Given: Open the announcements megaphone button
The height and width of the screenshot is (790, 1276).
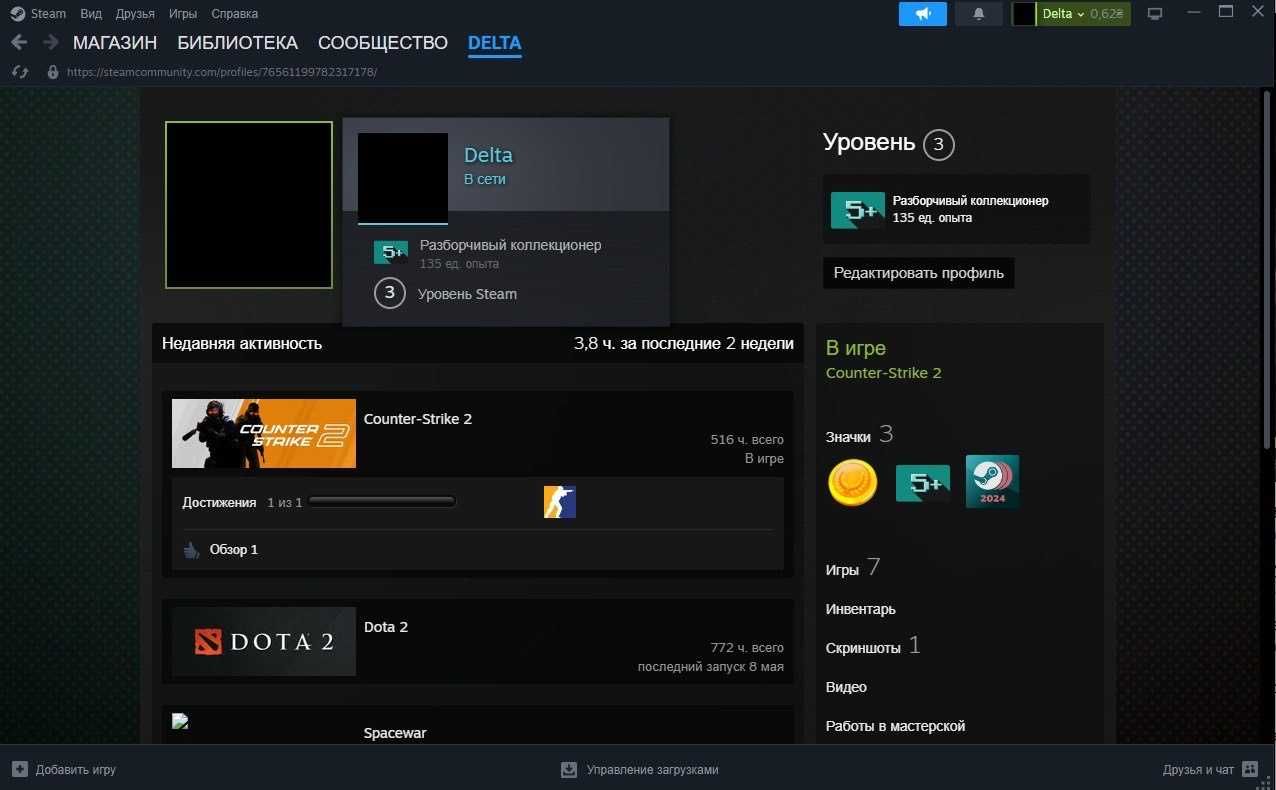Looking at the screenshot, I should (x=922, y=14).
